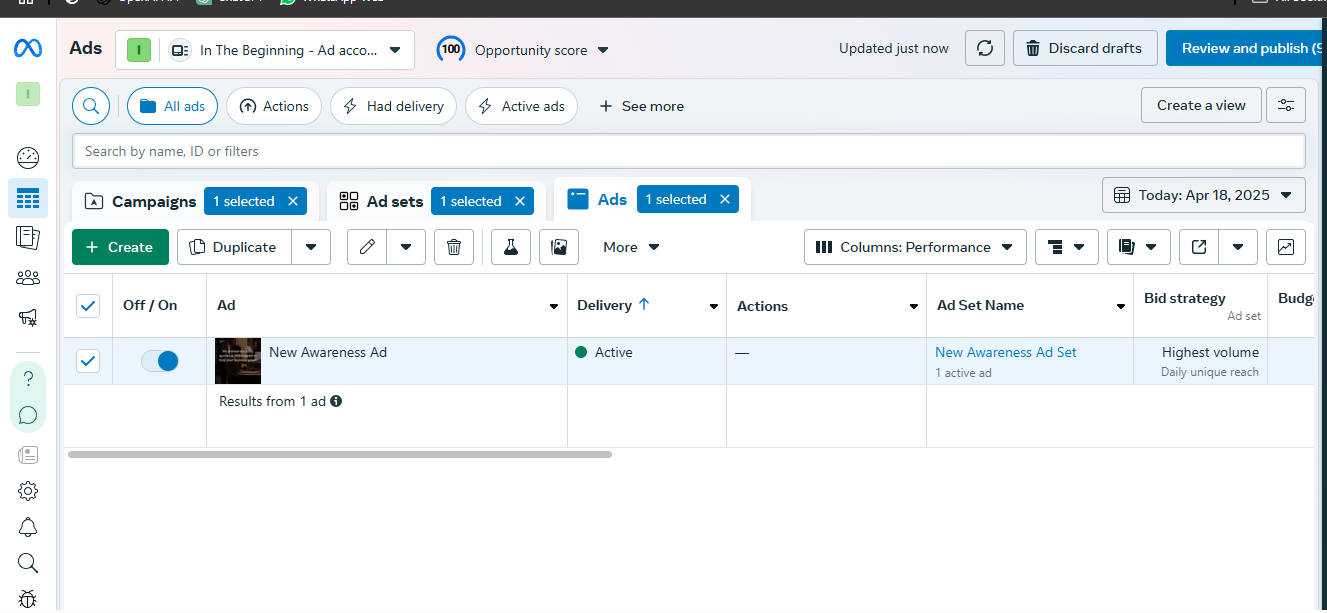
Task: Toggle off the New Awareness Ad switch
Action: [x=160, y=361]
